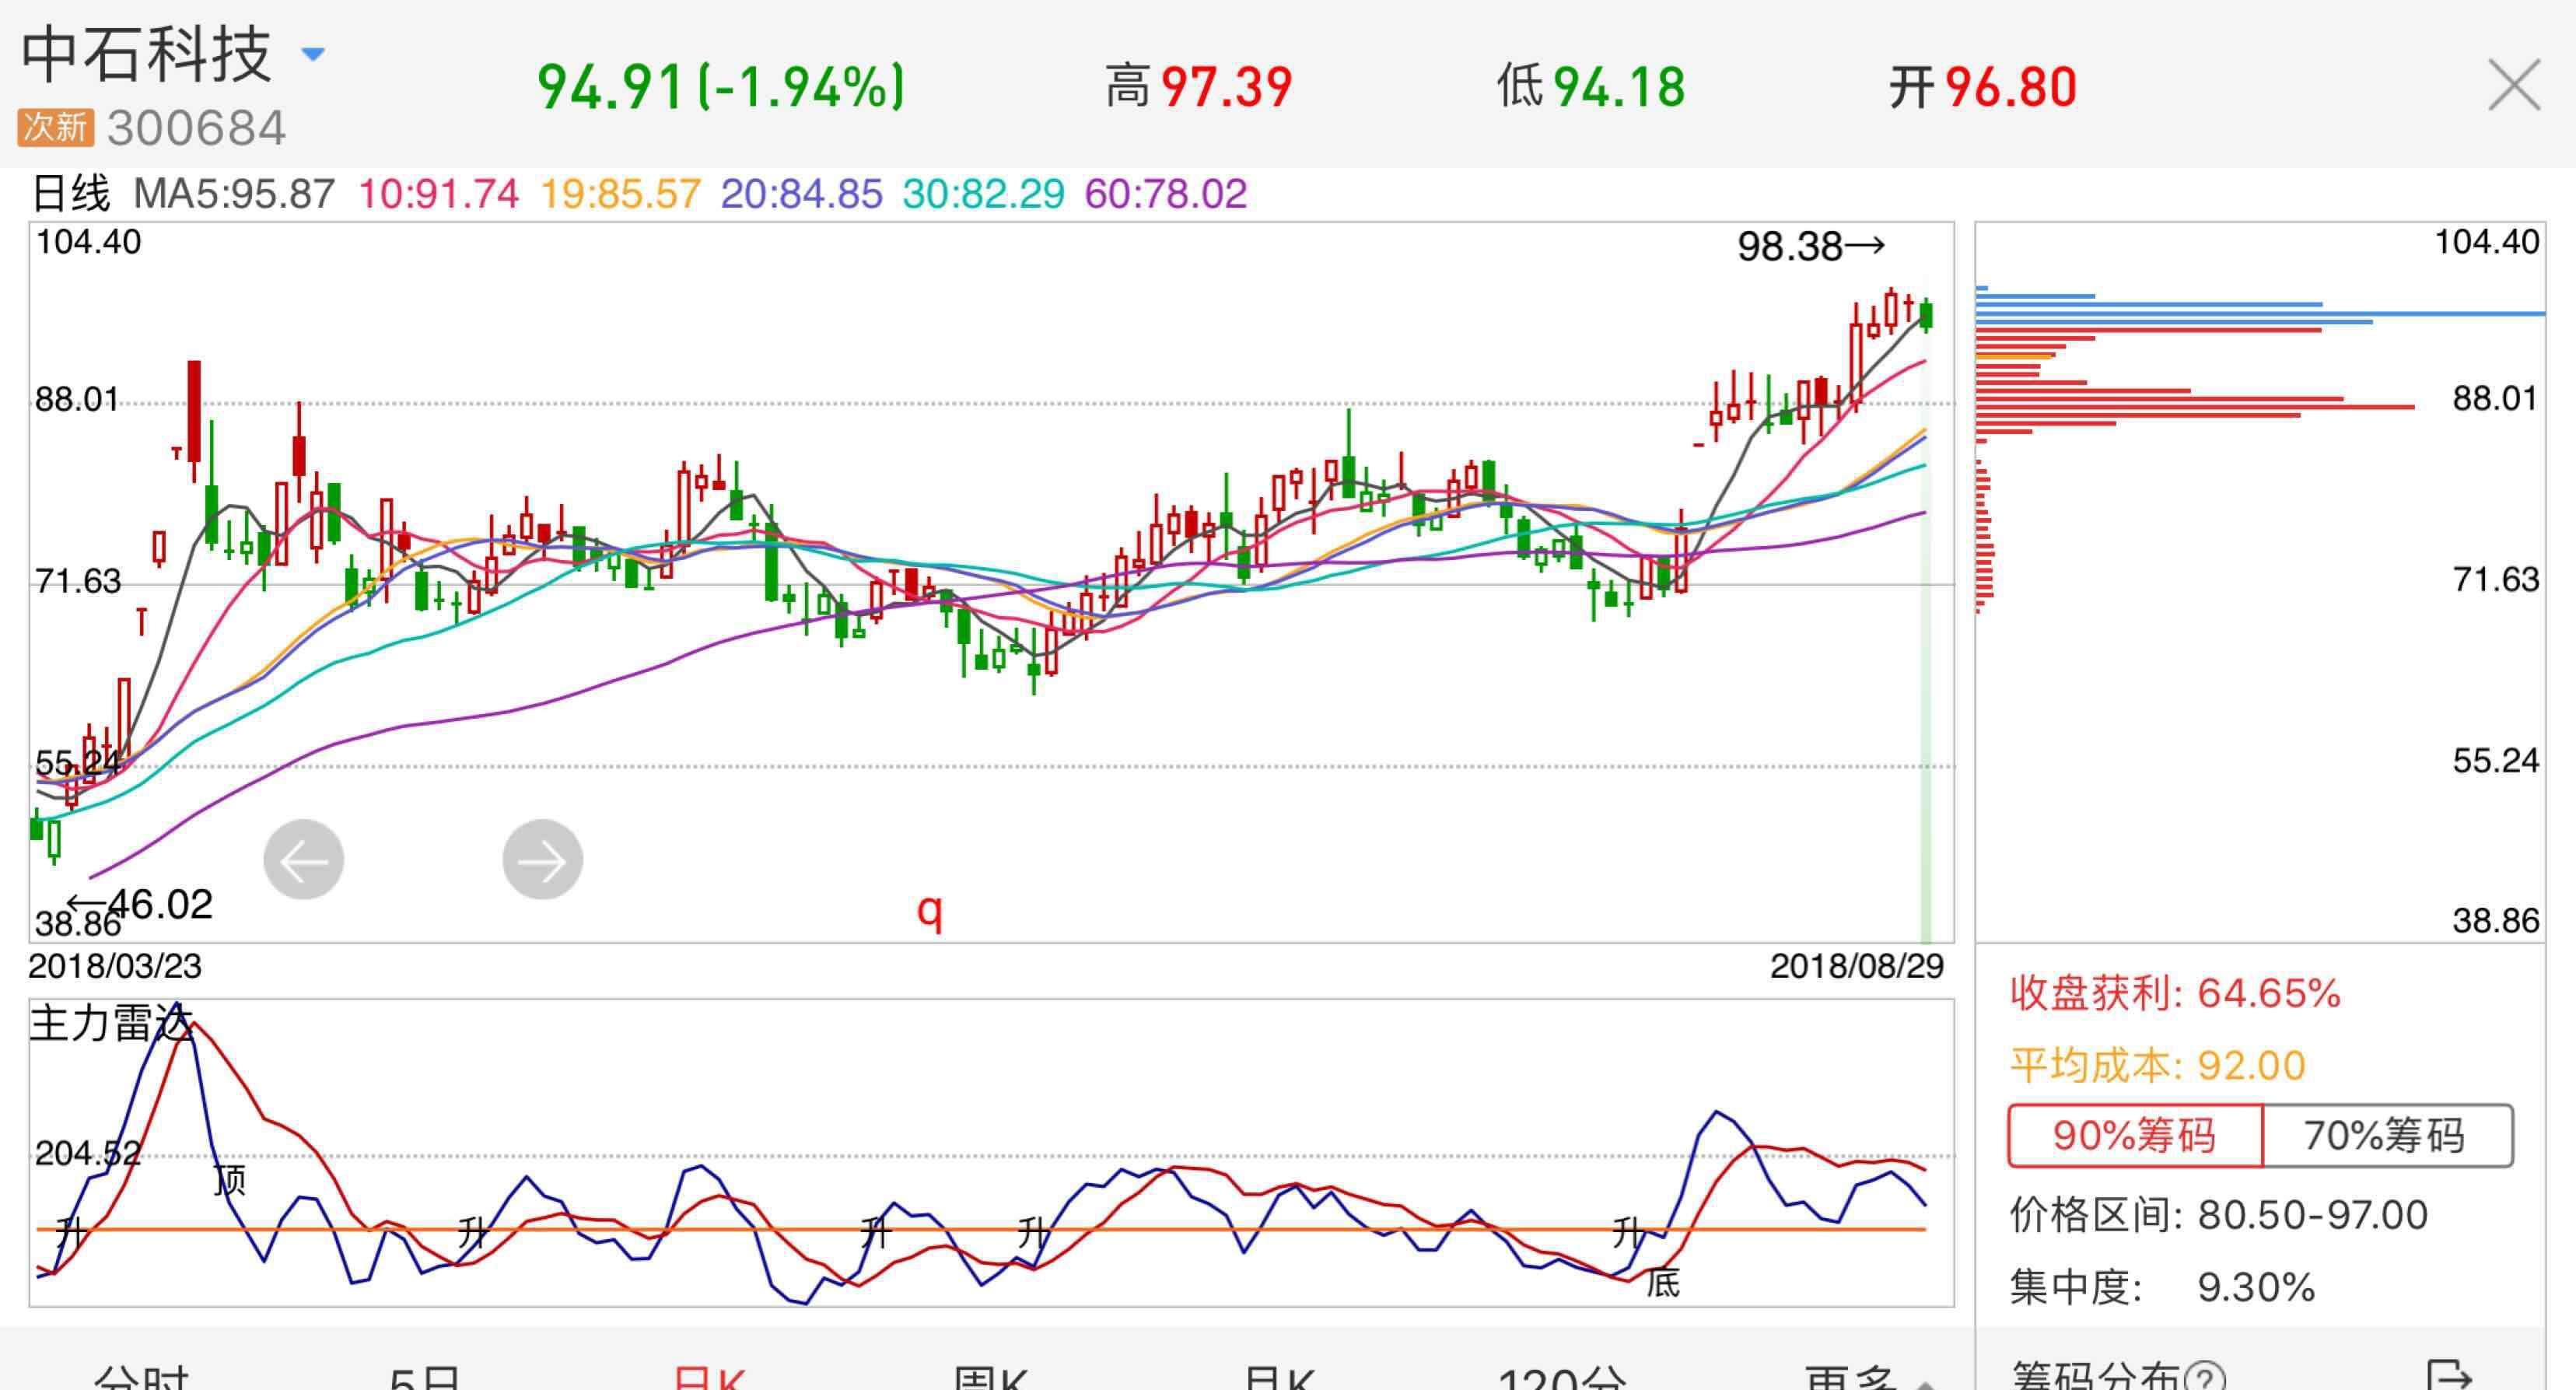Viewport: 2576px width, 1390px height.
Task: Tap the orange 19:85.57 average value
Action: click(x=621, y=193)
